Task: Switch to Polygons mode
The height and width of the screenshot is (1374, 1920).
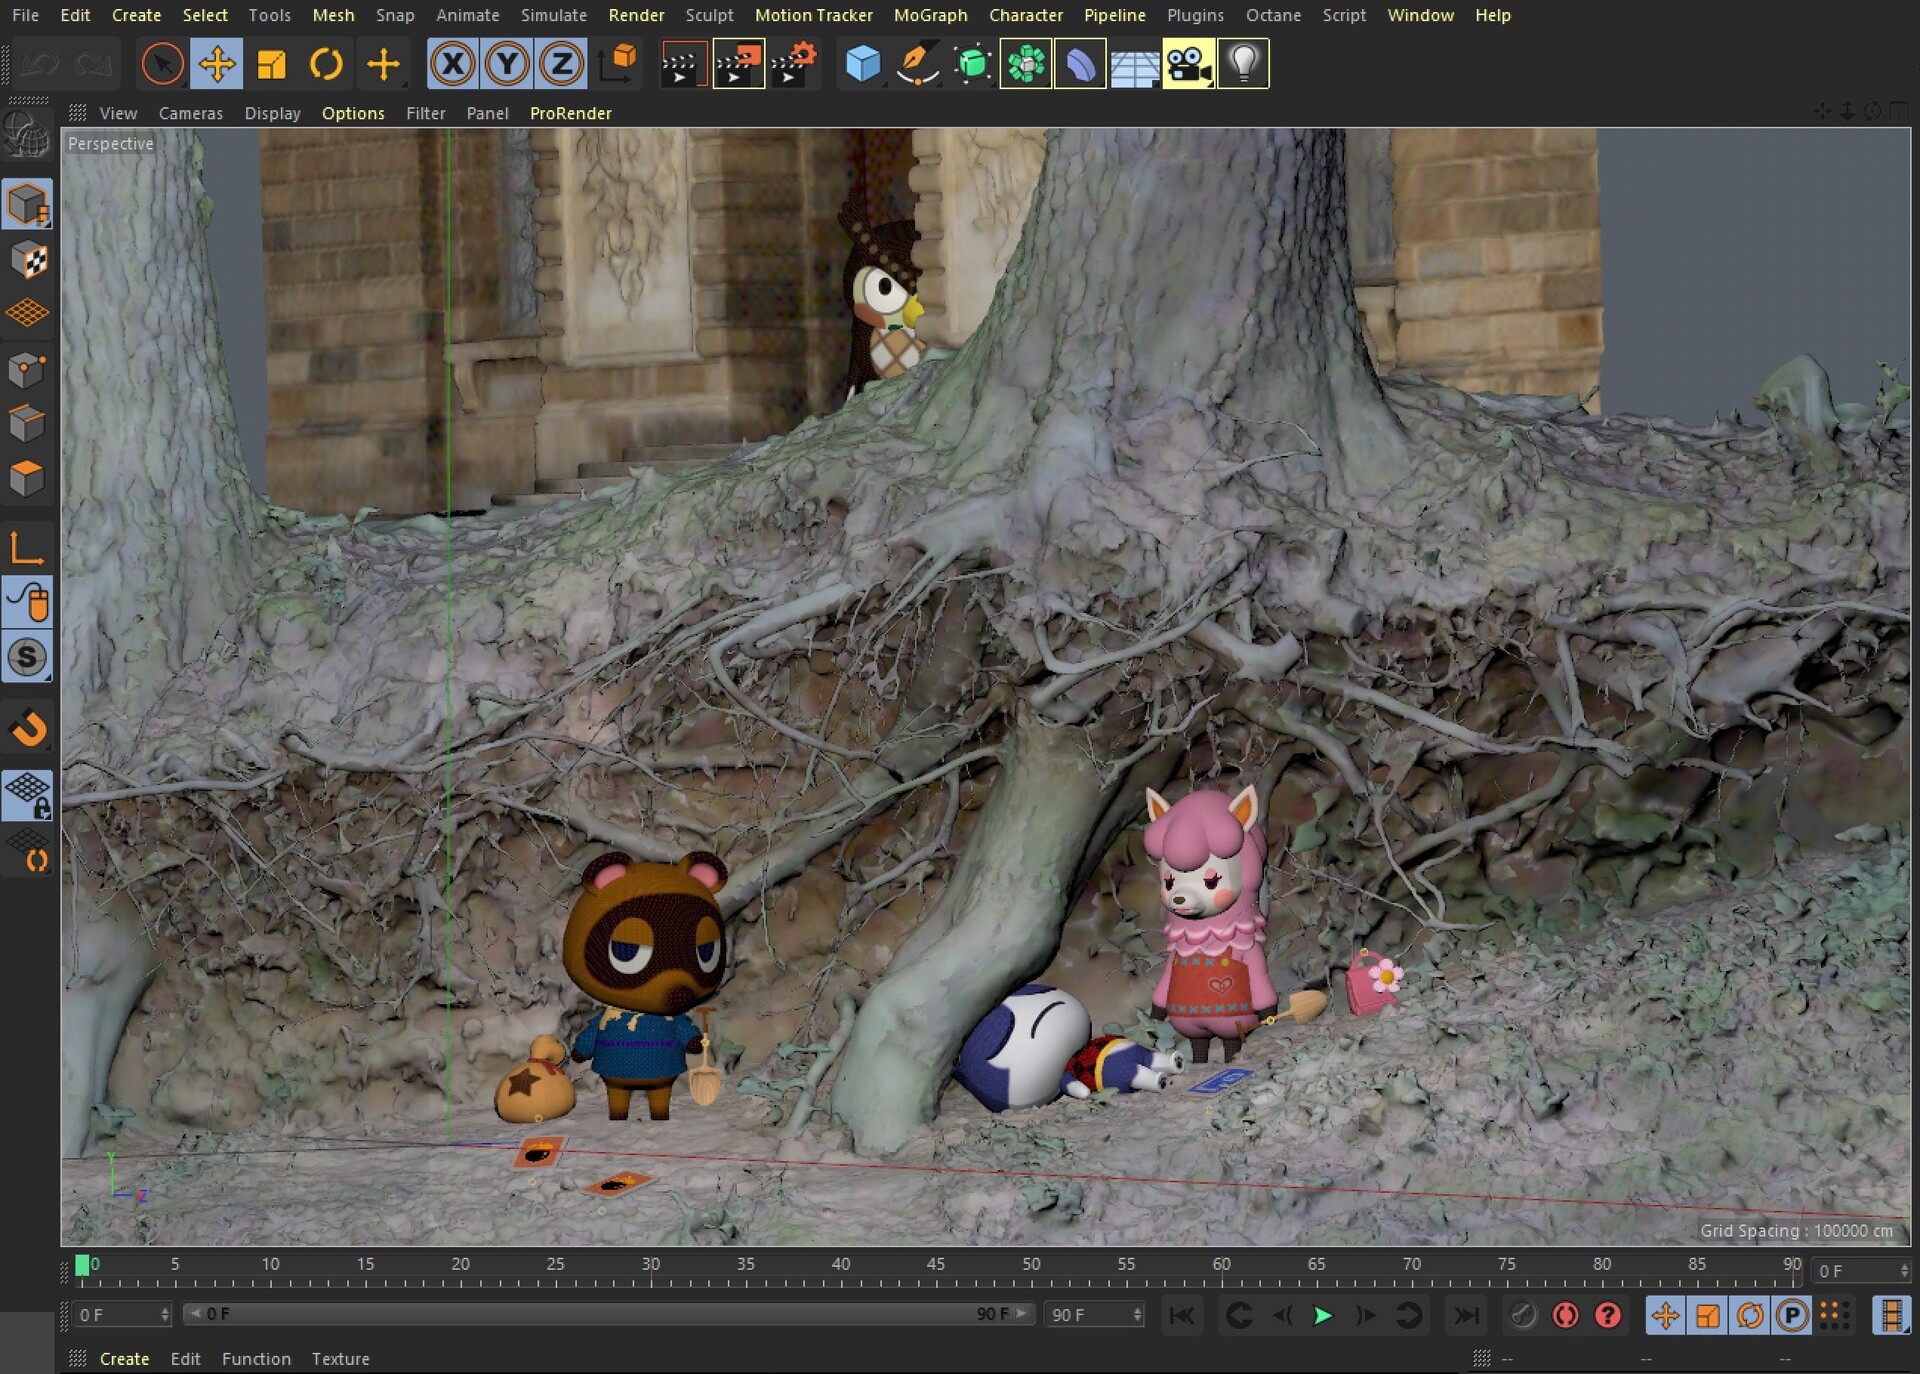Action: 27,478
